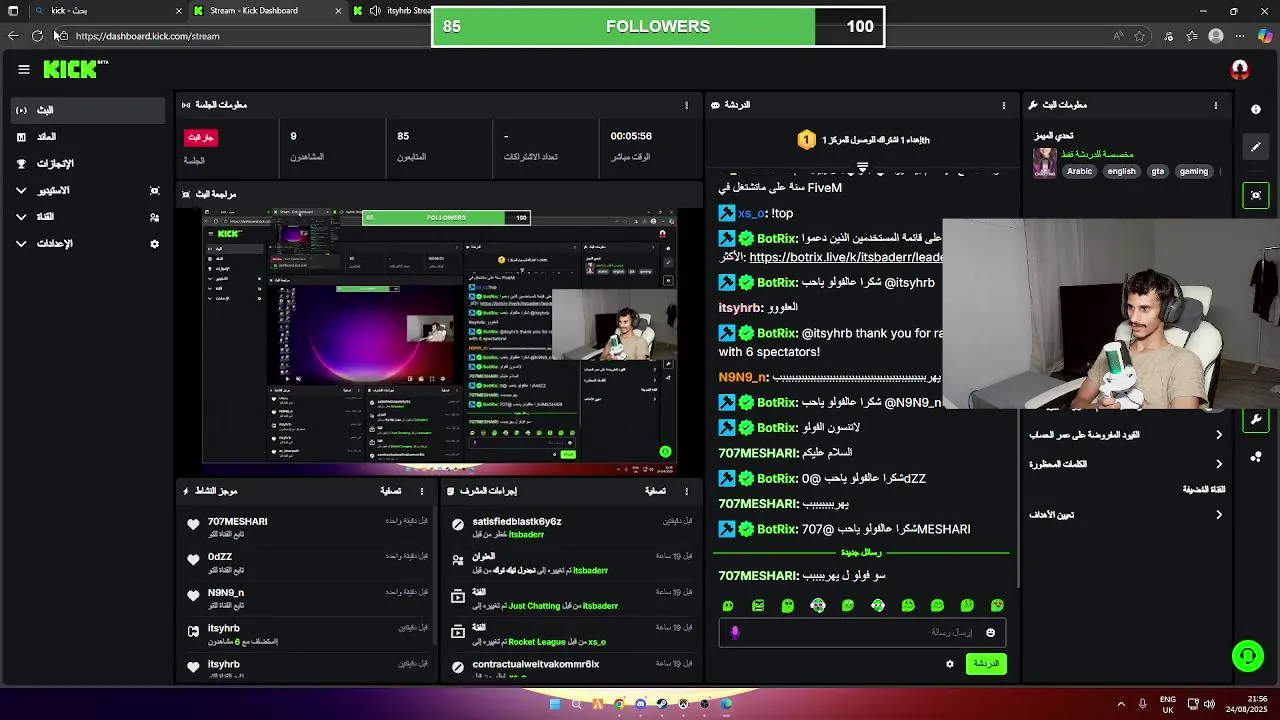Screen dimensions: 1280x720
Task: Expand the الاستديو sidebar section chevron
Action: tap(21, 190)
